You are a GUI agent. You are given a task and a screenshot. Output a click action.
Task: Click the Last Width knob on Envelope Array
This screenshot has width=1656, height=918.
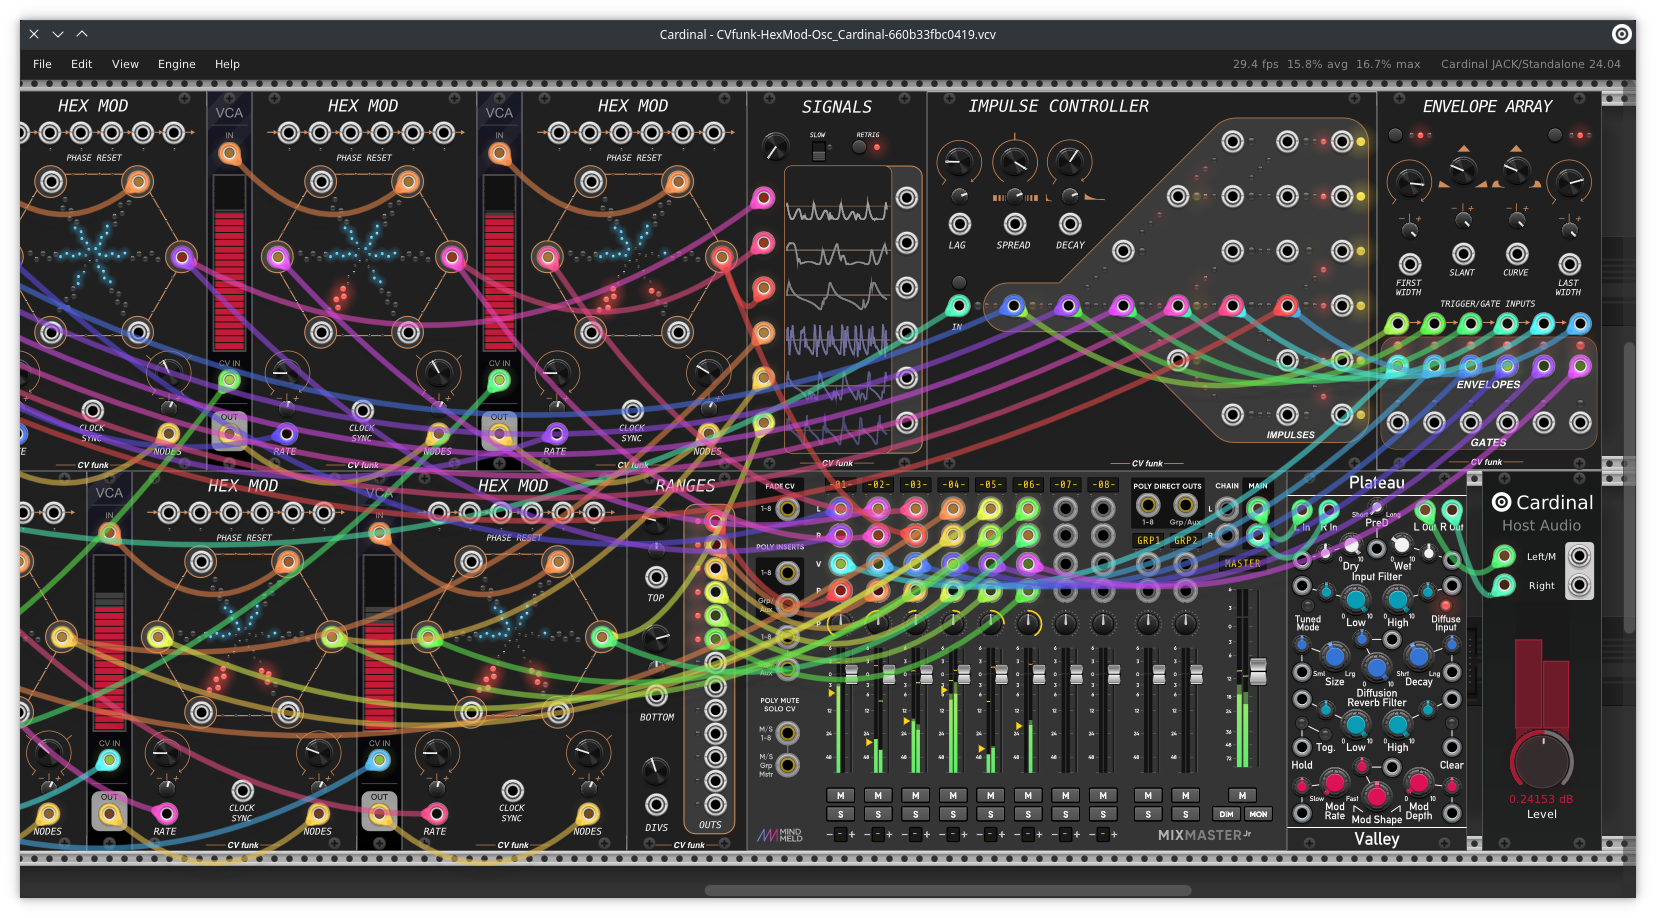1568,181
